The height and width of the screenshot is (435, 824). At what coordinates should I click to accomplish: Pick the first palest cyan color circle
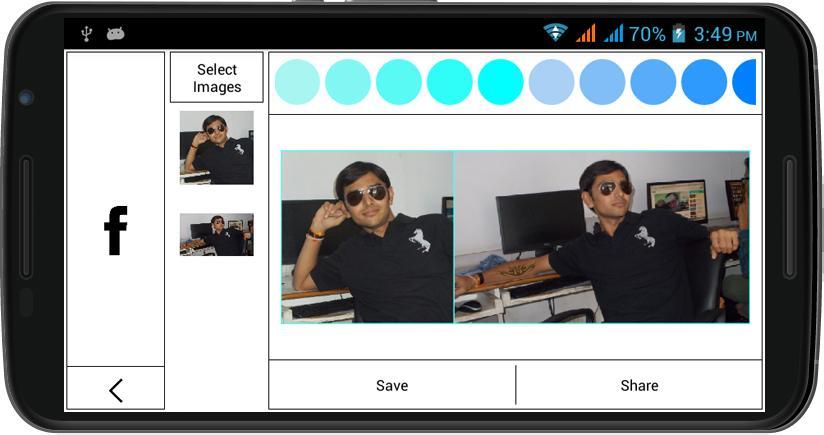click(297, 82)
